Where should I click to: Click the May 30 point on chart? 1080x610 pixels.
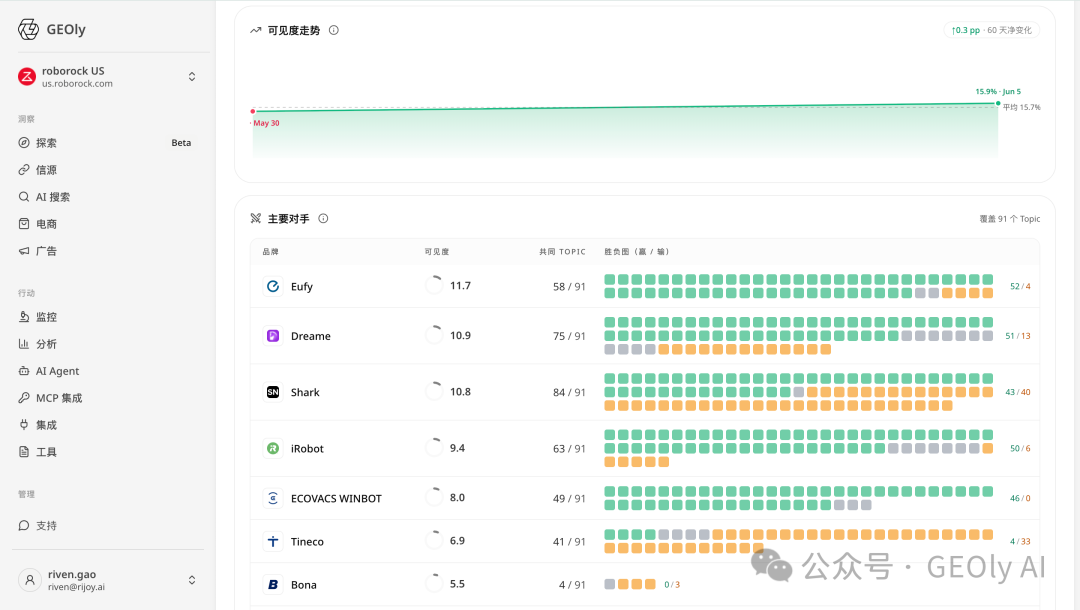point(253,111)
